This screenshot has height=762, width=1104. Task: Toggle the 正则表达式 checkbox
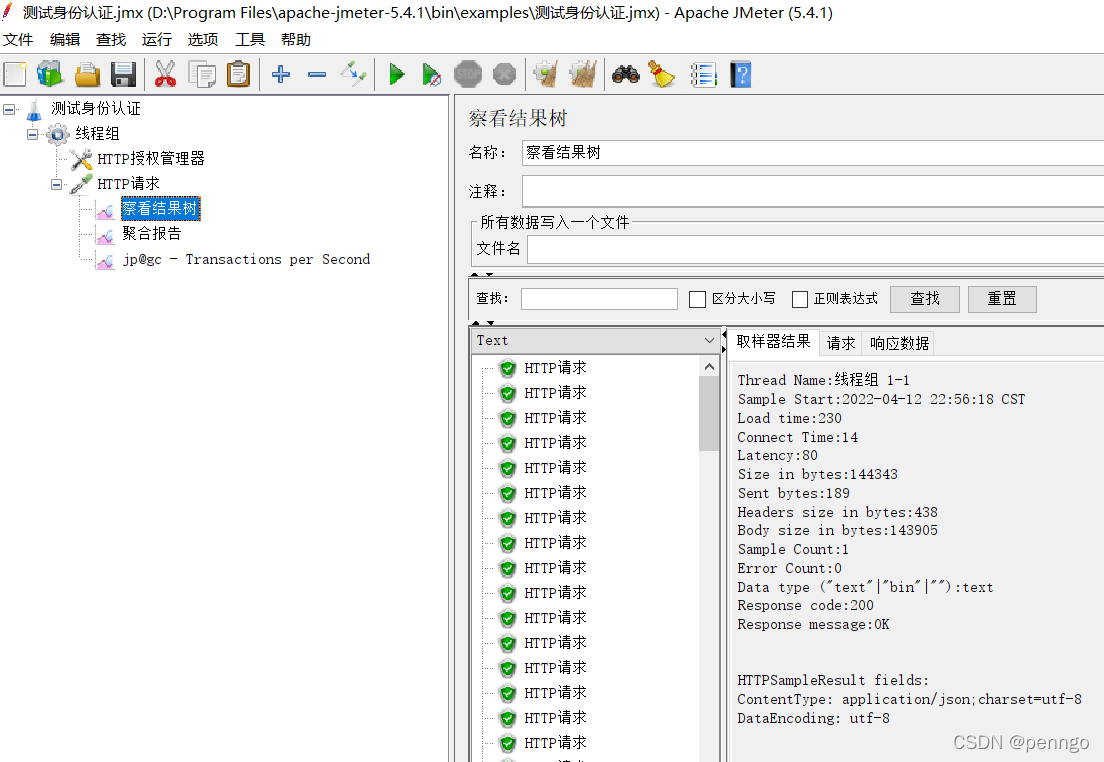point(800,299)
